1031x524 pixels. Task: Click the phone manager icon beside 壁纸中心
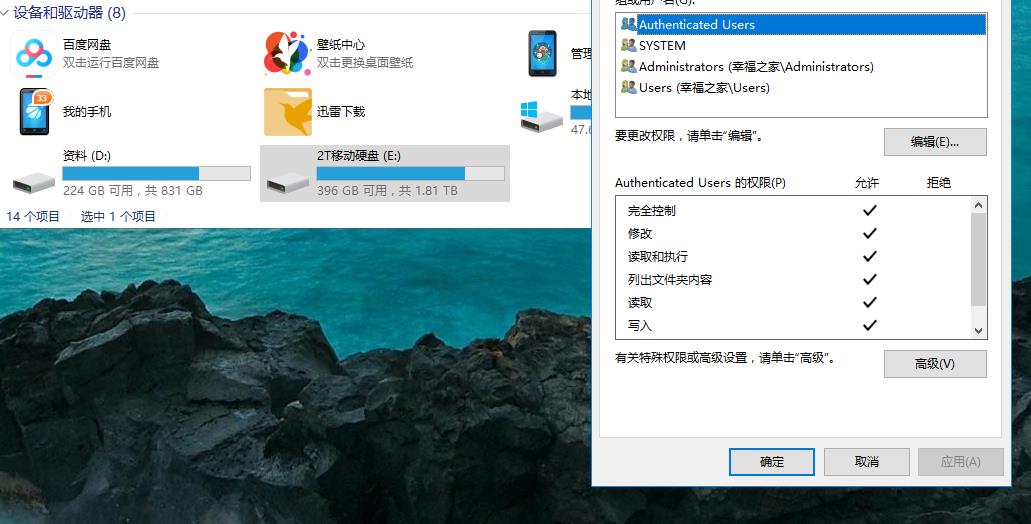coord(543,53)
